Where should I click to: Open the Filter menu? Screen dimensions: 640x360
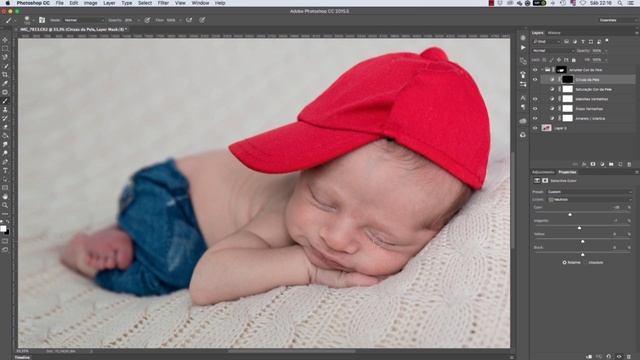163,3
